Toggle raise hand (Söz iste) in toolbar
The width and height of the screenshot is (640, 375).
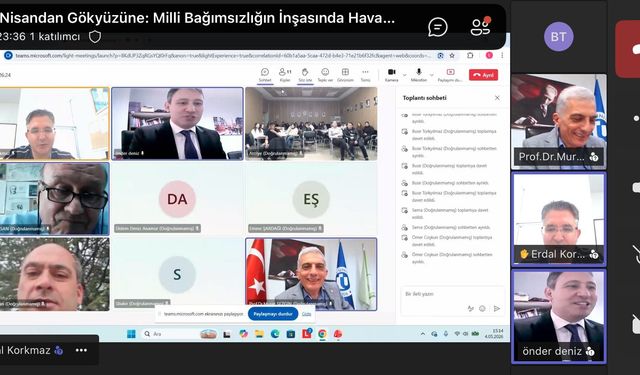(x=305, y=75)
